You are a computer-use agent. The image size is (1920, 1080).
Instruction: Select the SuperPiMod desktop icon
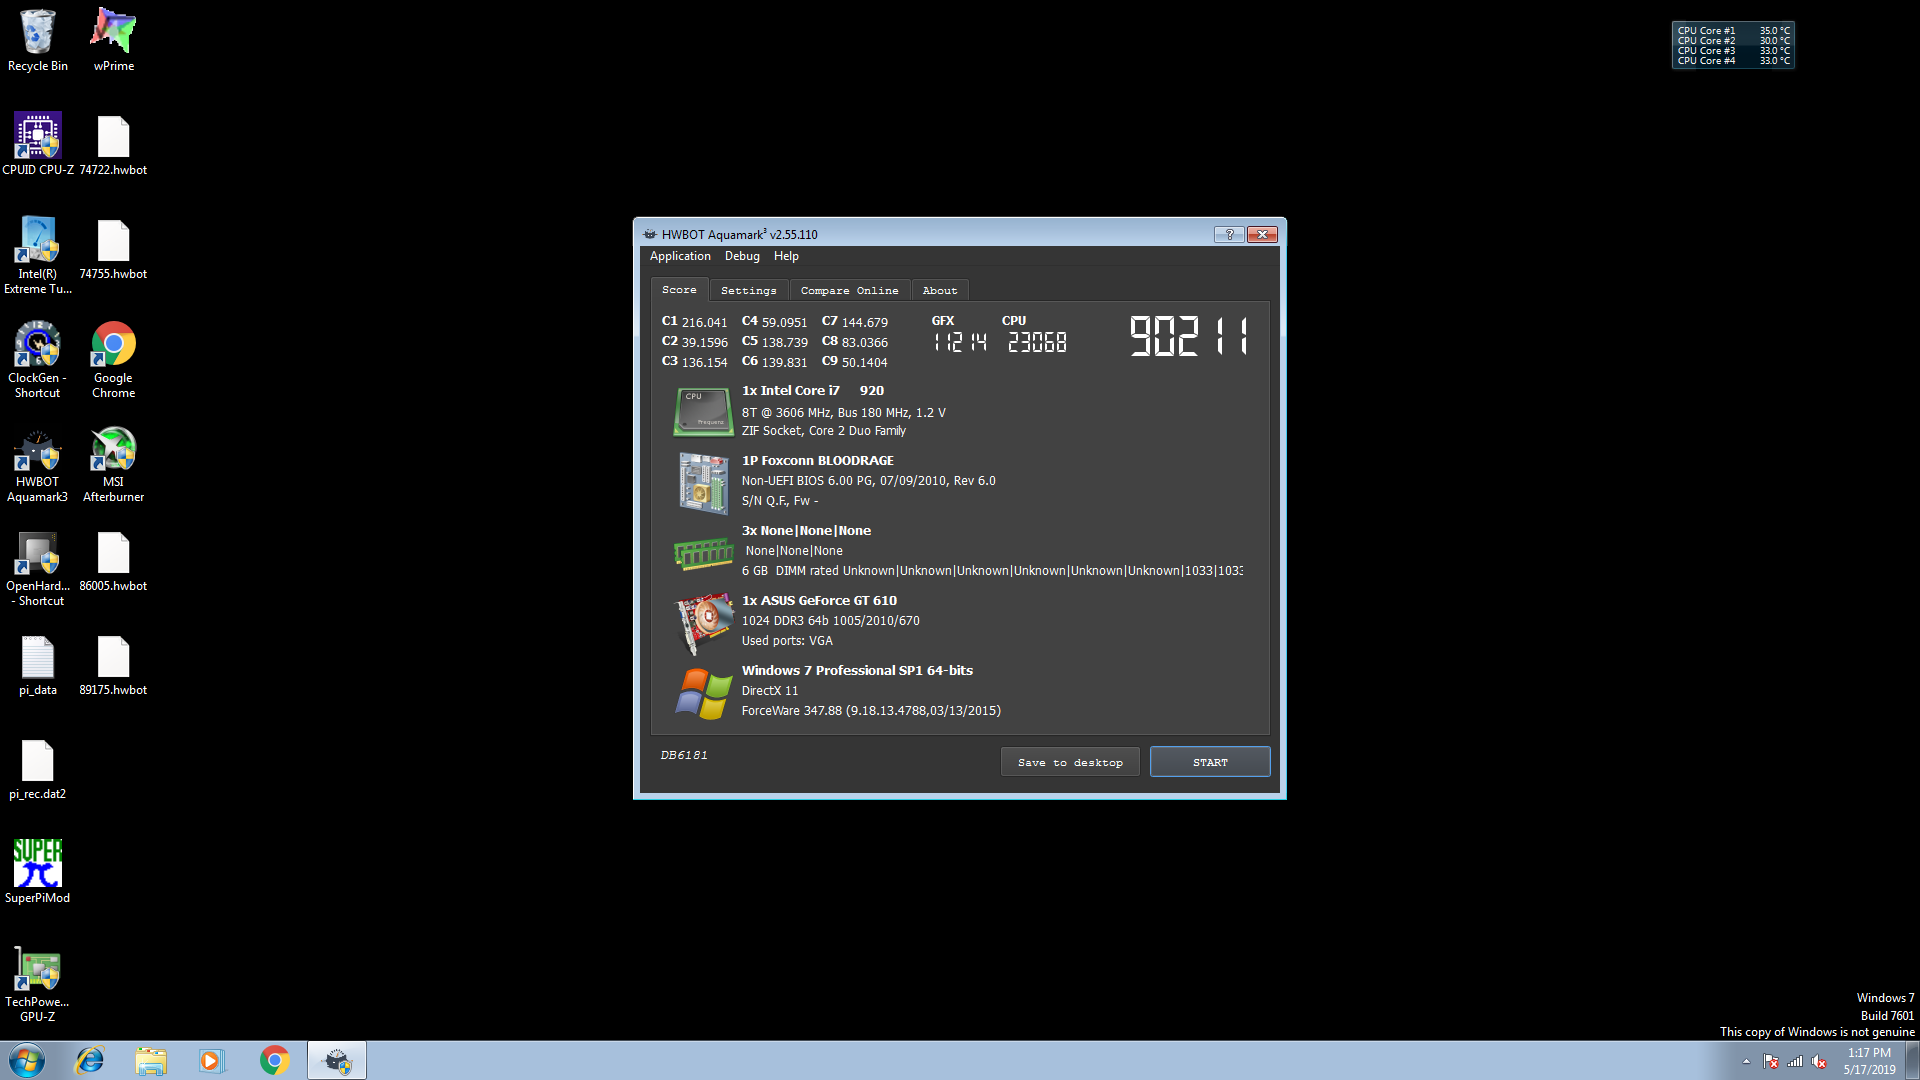click(x=38, y=871)
